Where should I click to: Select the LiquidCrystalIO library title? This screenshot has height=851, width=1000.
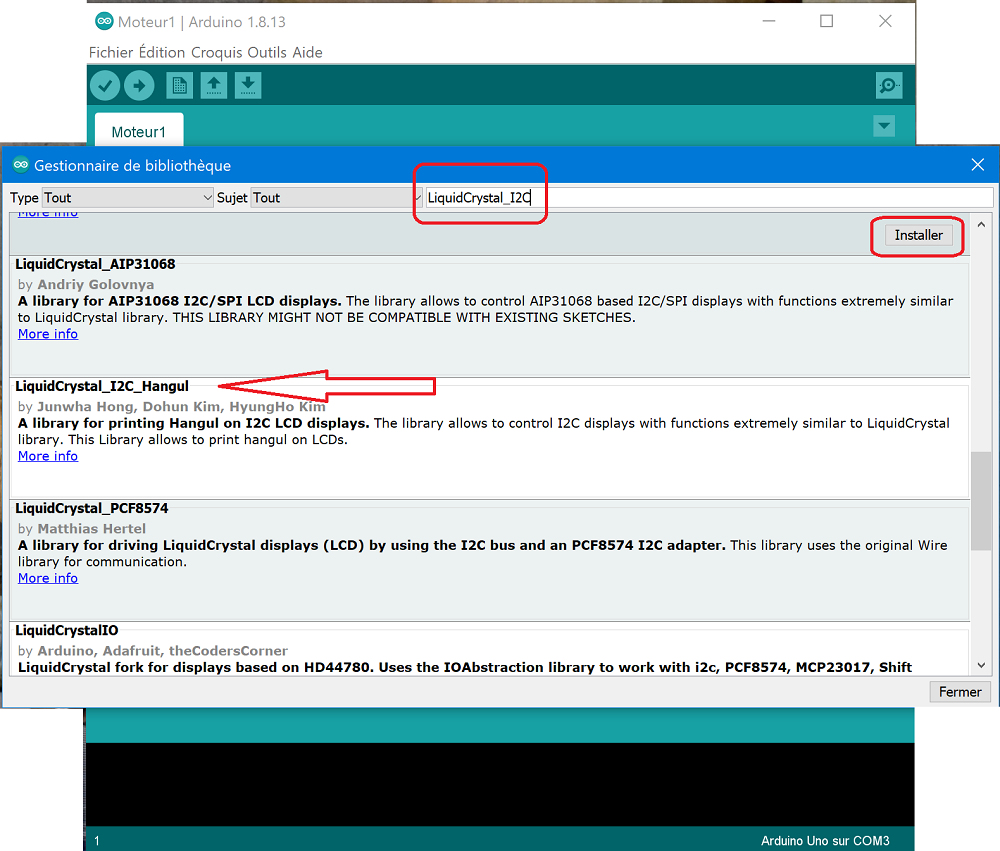click(x=67, y=630)
